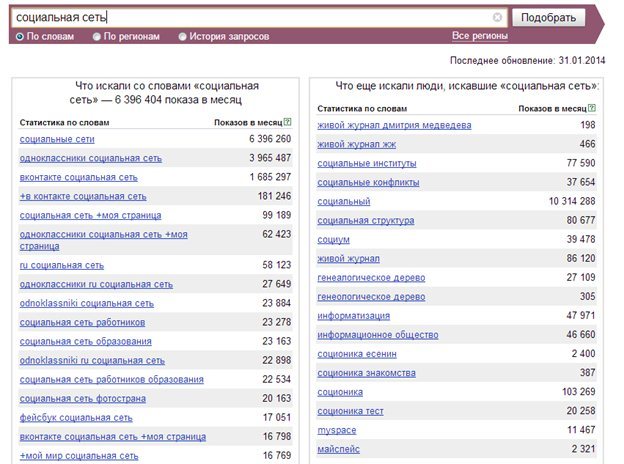Open 'живой журнал дмитрия медведева' link
This screenshot has height=464, width=624.
point(394,126)
